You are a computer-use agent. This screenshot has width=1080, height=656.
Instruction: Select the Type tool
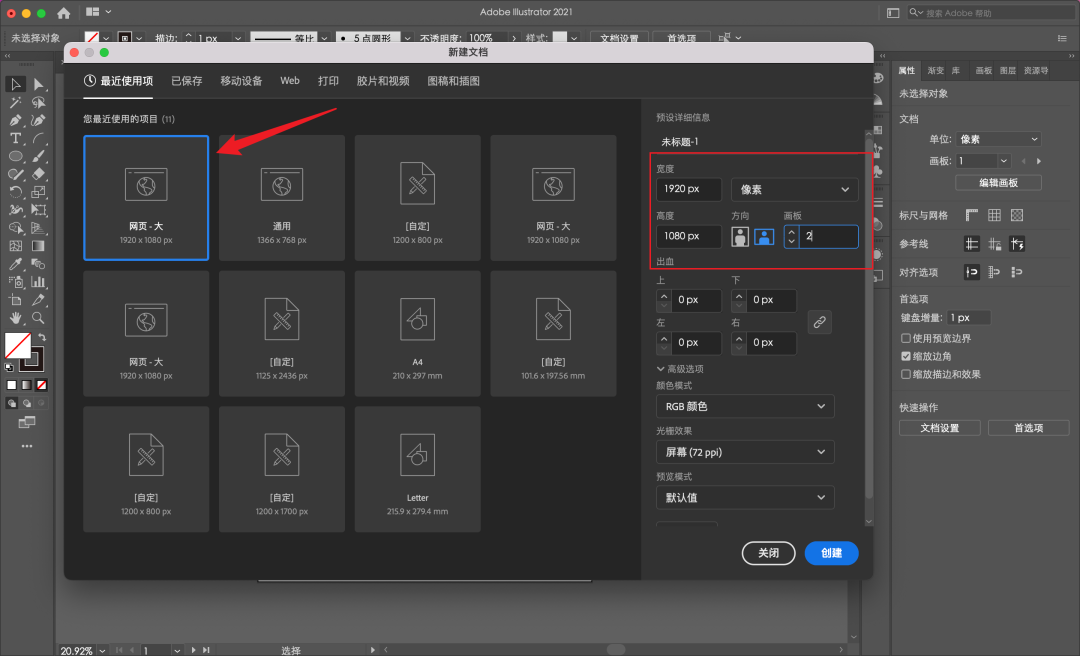15,138
